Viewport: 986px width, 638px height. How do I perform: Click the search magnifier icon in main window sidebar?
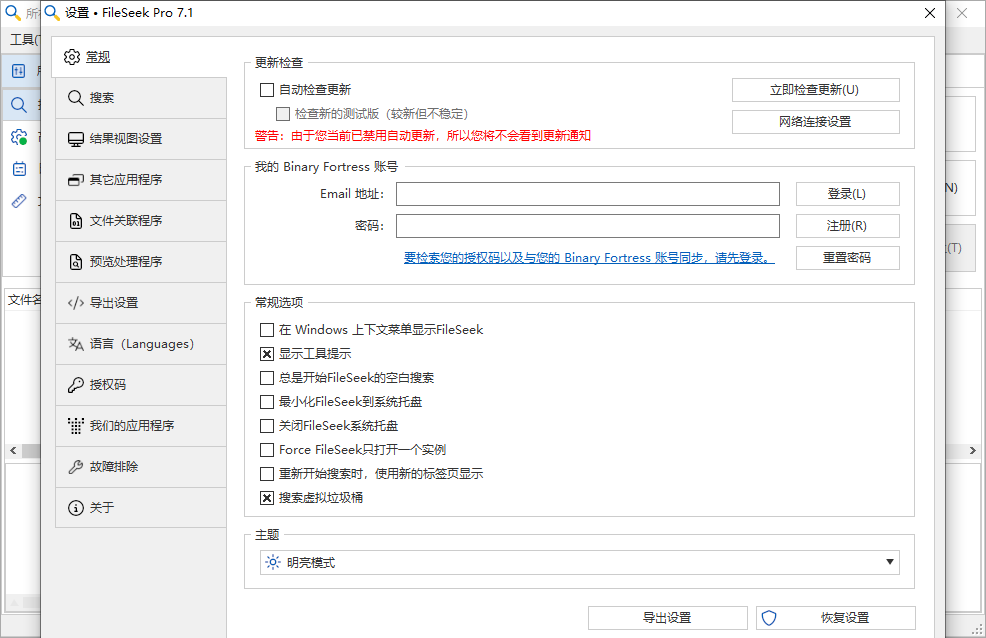coord(19,104)
